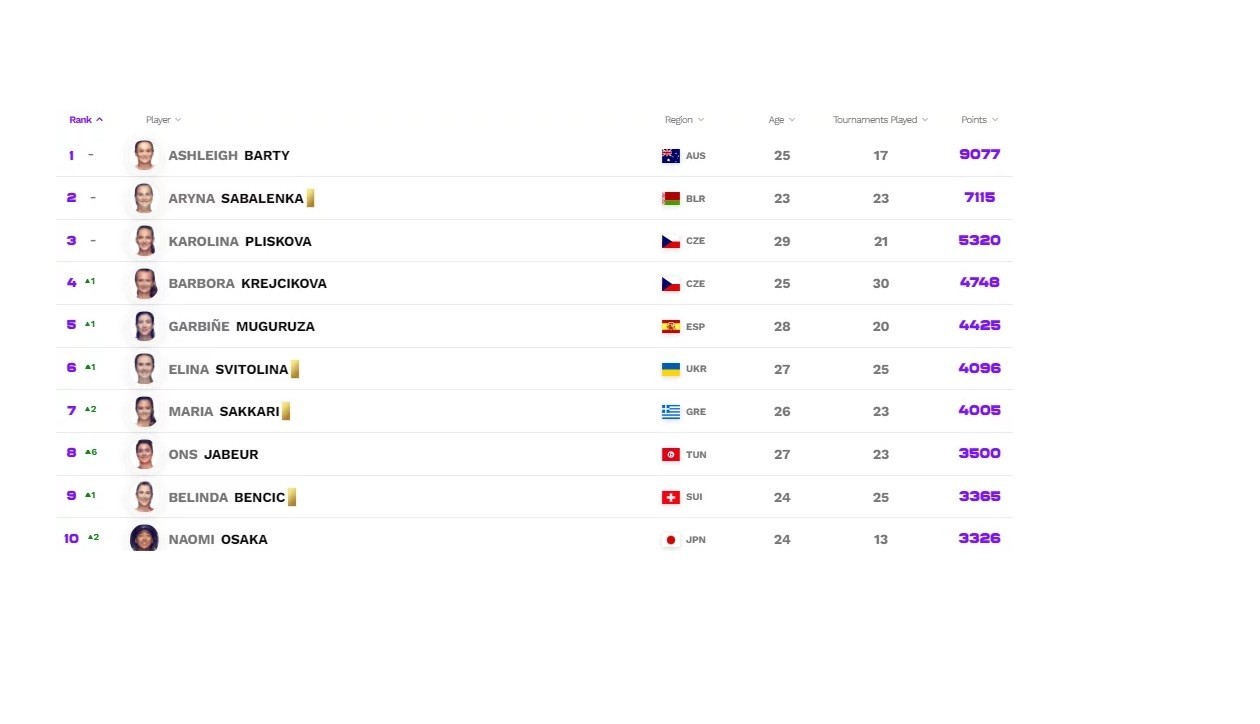Click Karolina Pliskova's profile photo
This screenshot has height=724, width=1260.
point(145,241)
